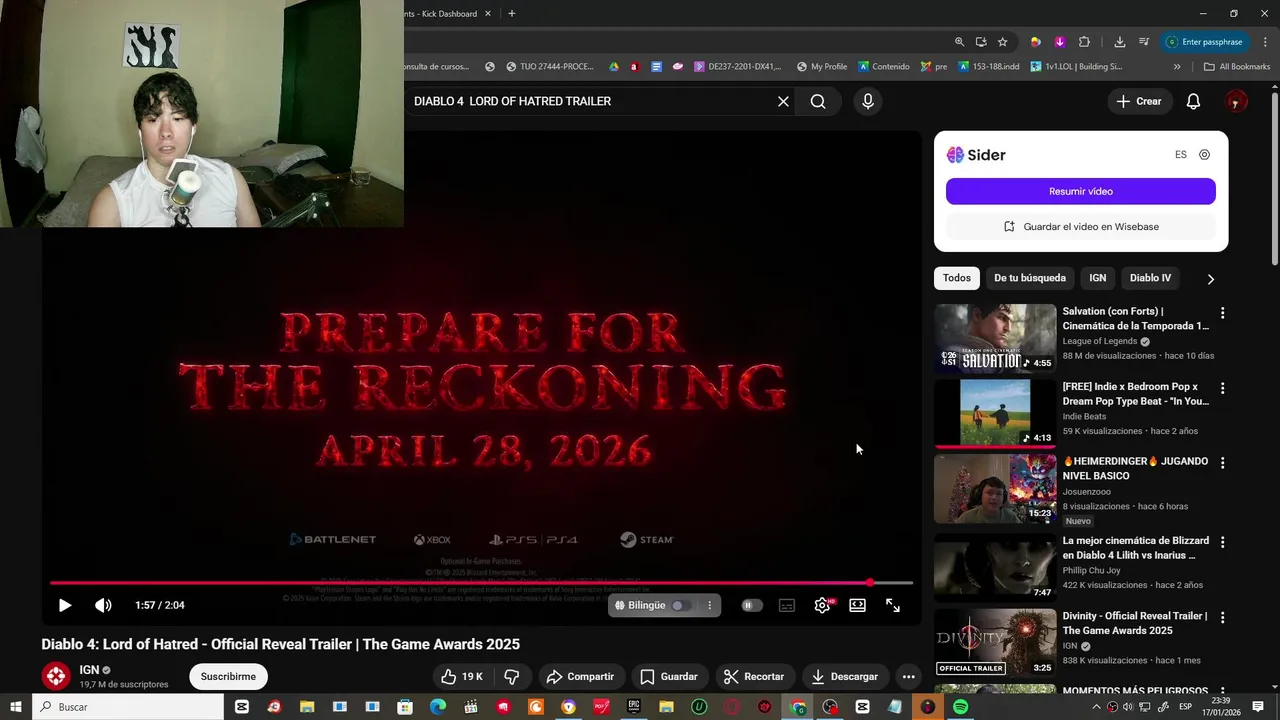Open the Bilingüe three-dot options menu
This screenshot has height=720, width=1280.
click(709, 605)
